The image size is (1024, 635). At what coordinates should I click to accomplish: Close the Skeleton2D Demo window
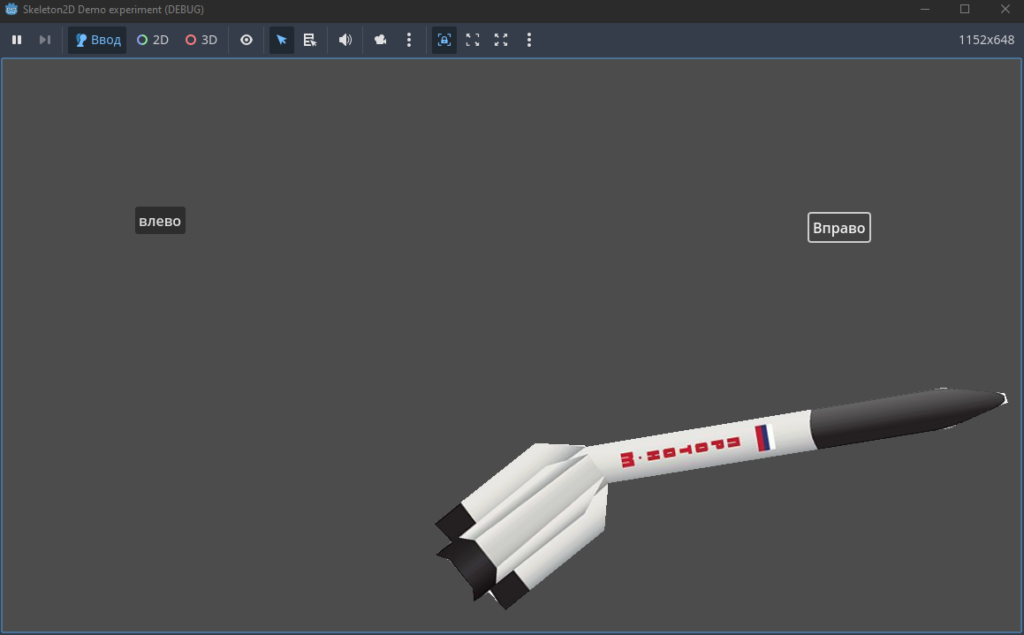[x=1005, y=9]
